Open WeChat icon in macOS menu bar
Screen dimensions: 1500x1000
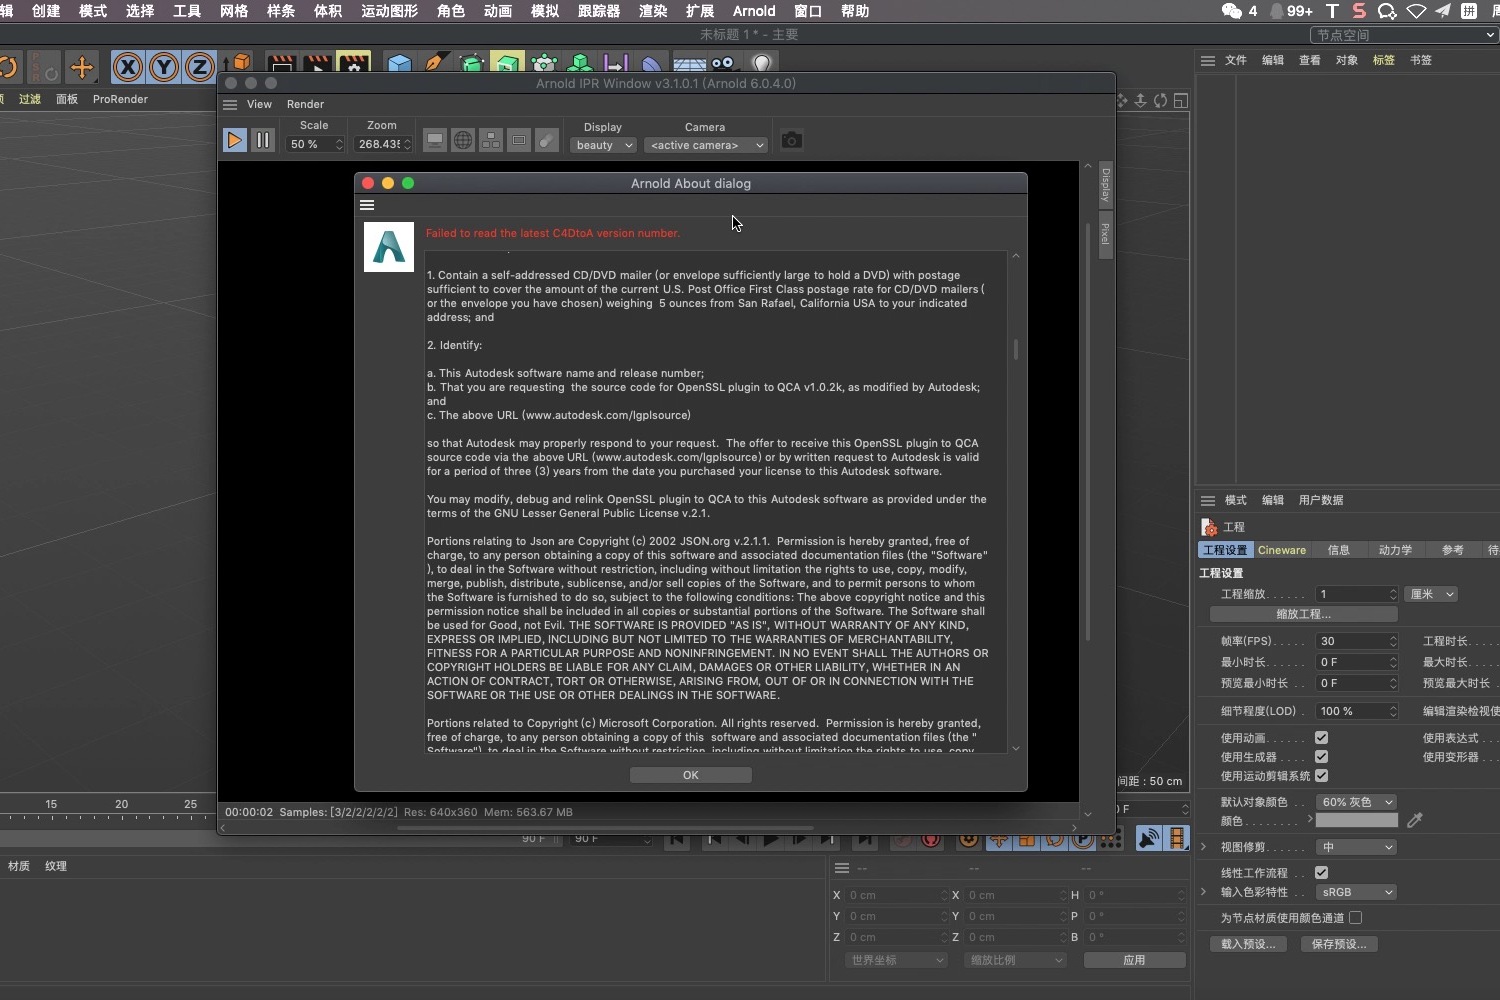1231,11
